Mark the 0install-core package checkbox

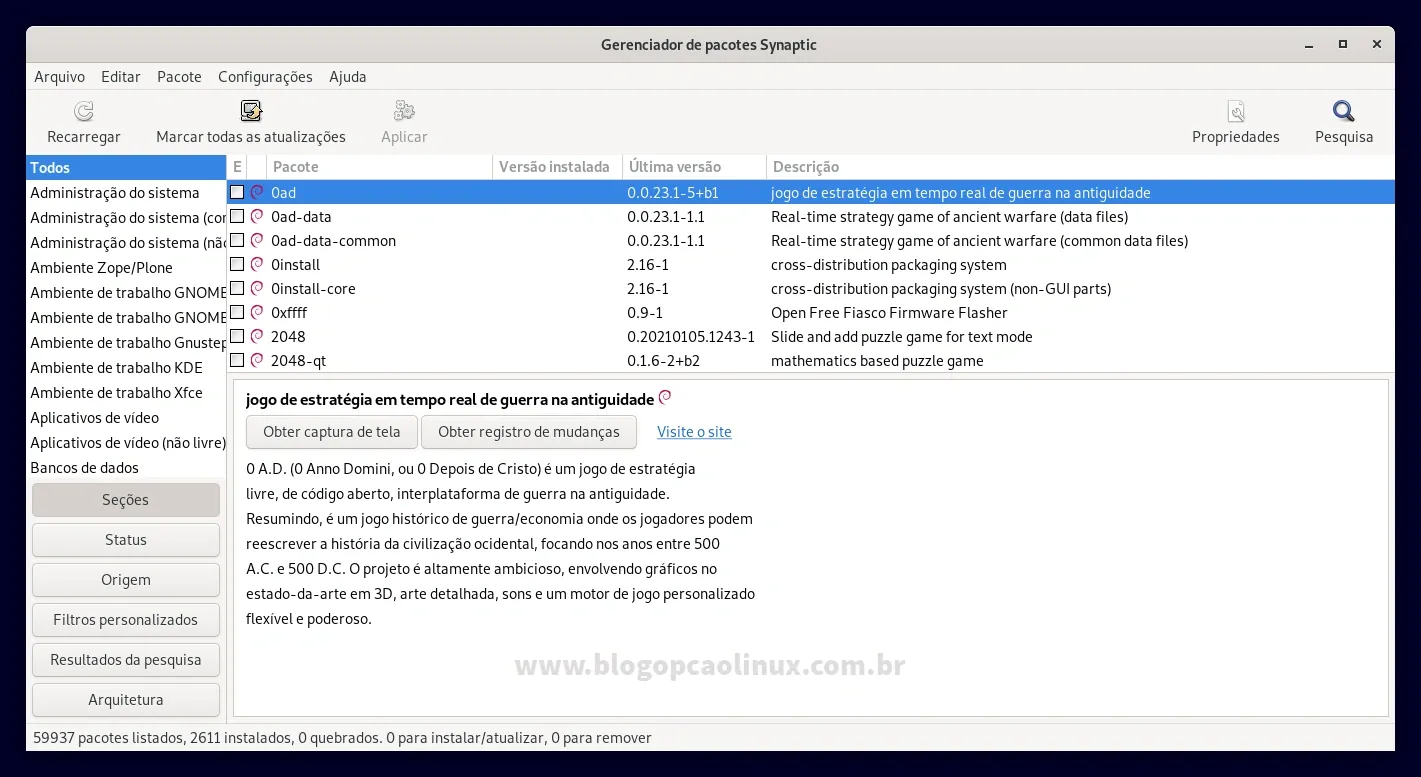[x=237, y=288]
